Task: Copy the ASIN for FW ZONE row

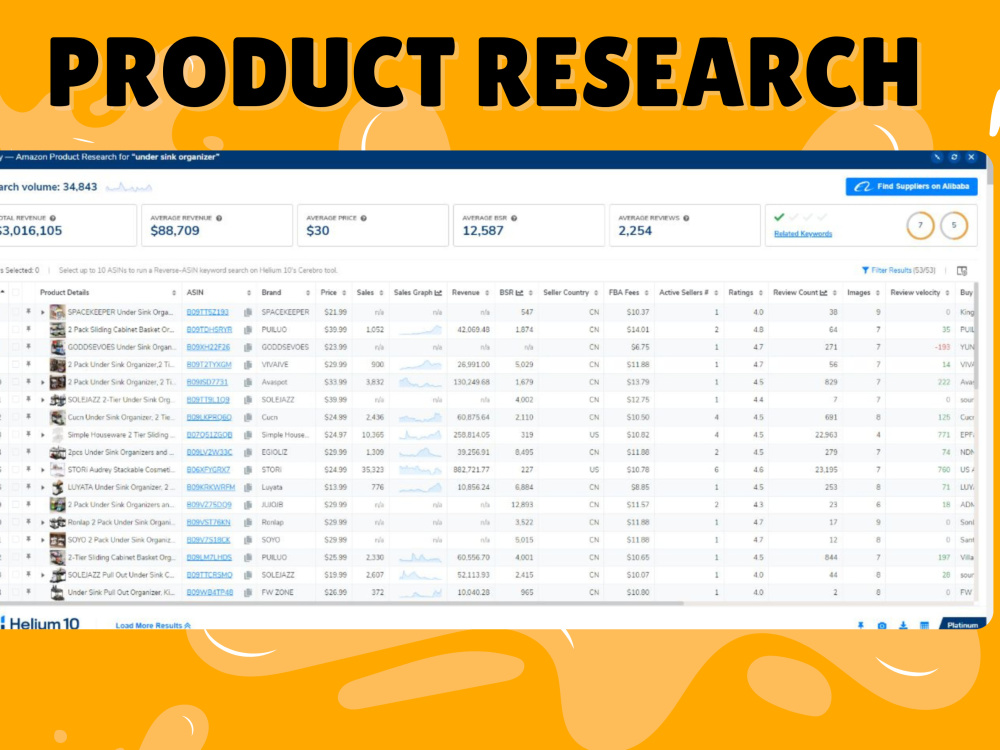Action: point(248,592)
